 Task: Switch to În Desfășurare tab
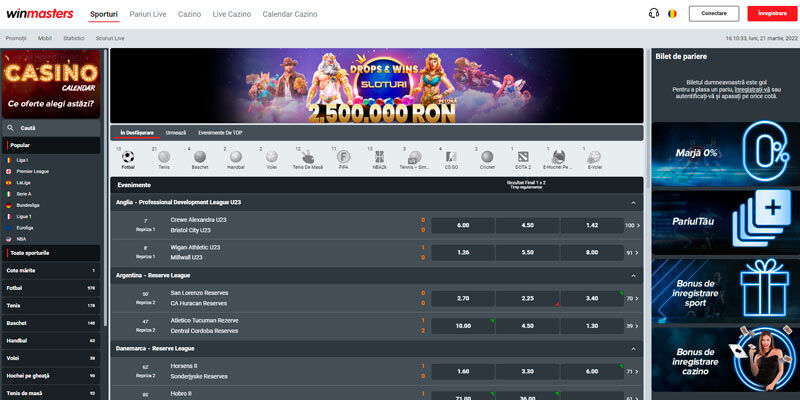pyautogui.click(x=137, y=133)
